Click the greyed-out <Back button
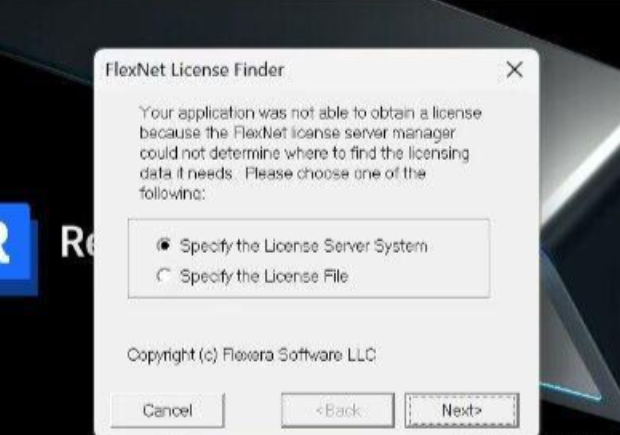620x435 pixels. point(338,410)
